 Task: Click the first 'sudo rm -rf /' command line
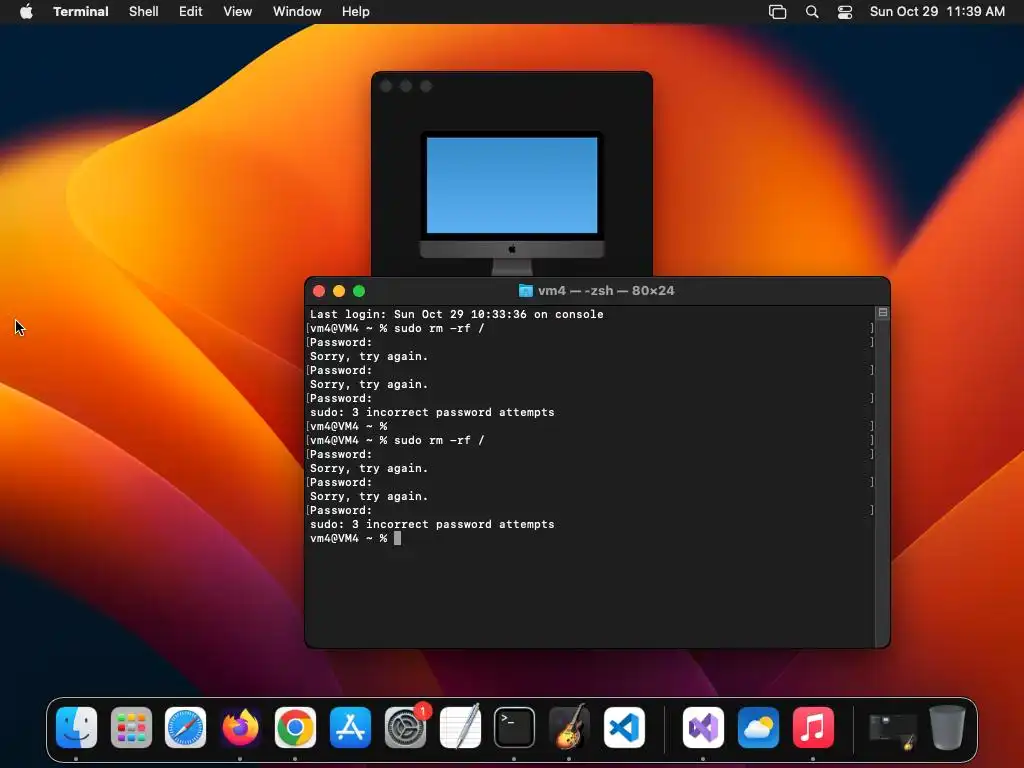point(397,328)
